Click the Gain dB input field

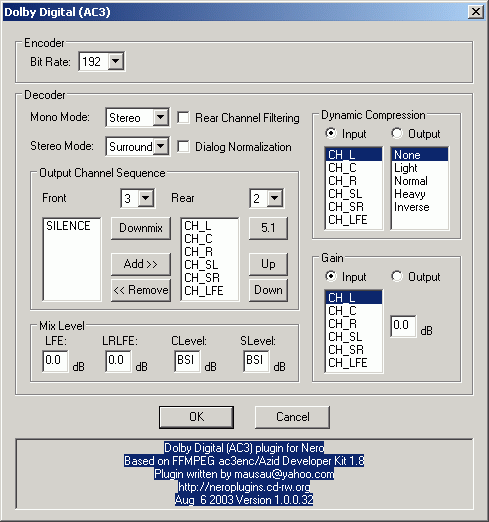coord(403,326)
